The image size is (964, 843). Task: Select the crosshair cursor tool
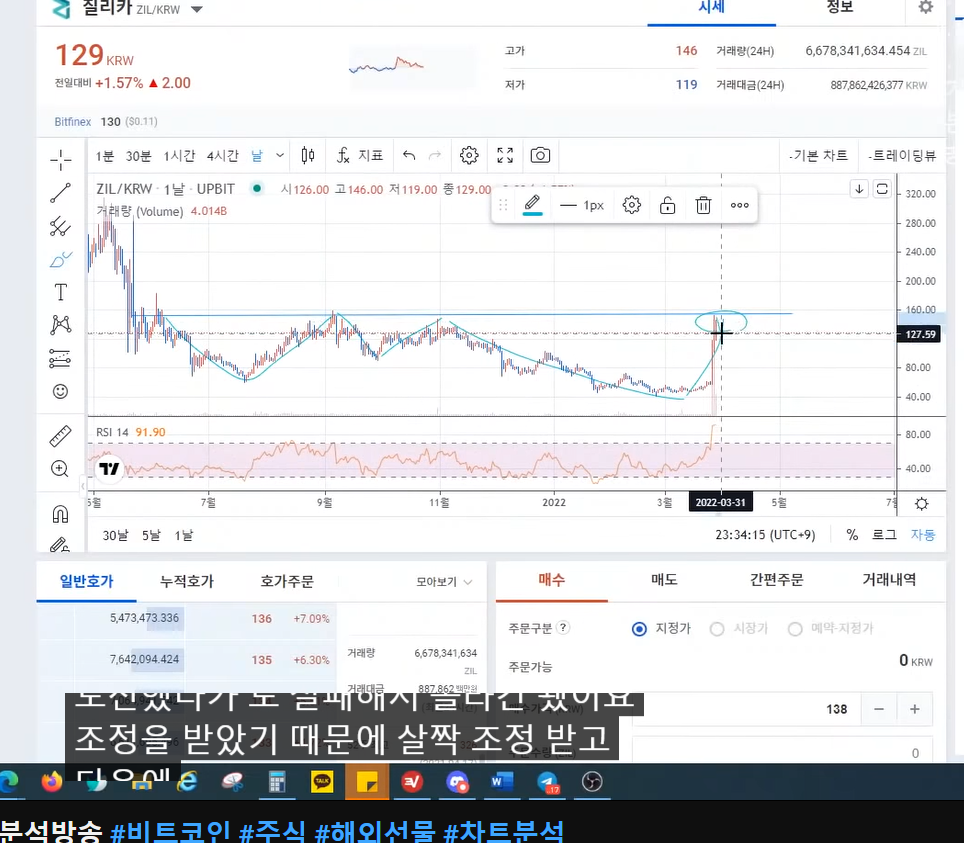pos(60,160)
